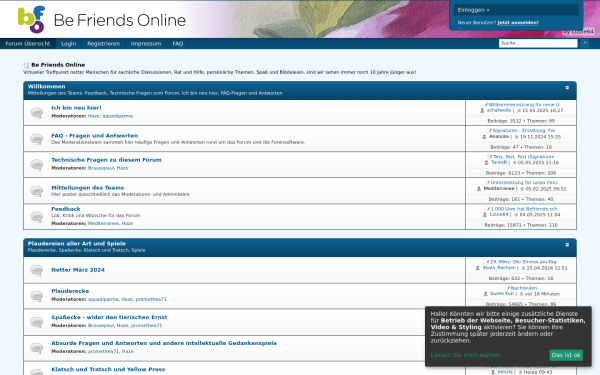Screen dimensions: 600x375
Task: Click forum icon beside Plauderecke
Action: coord(37,296)
